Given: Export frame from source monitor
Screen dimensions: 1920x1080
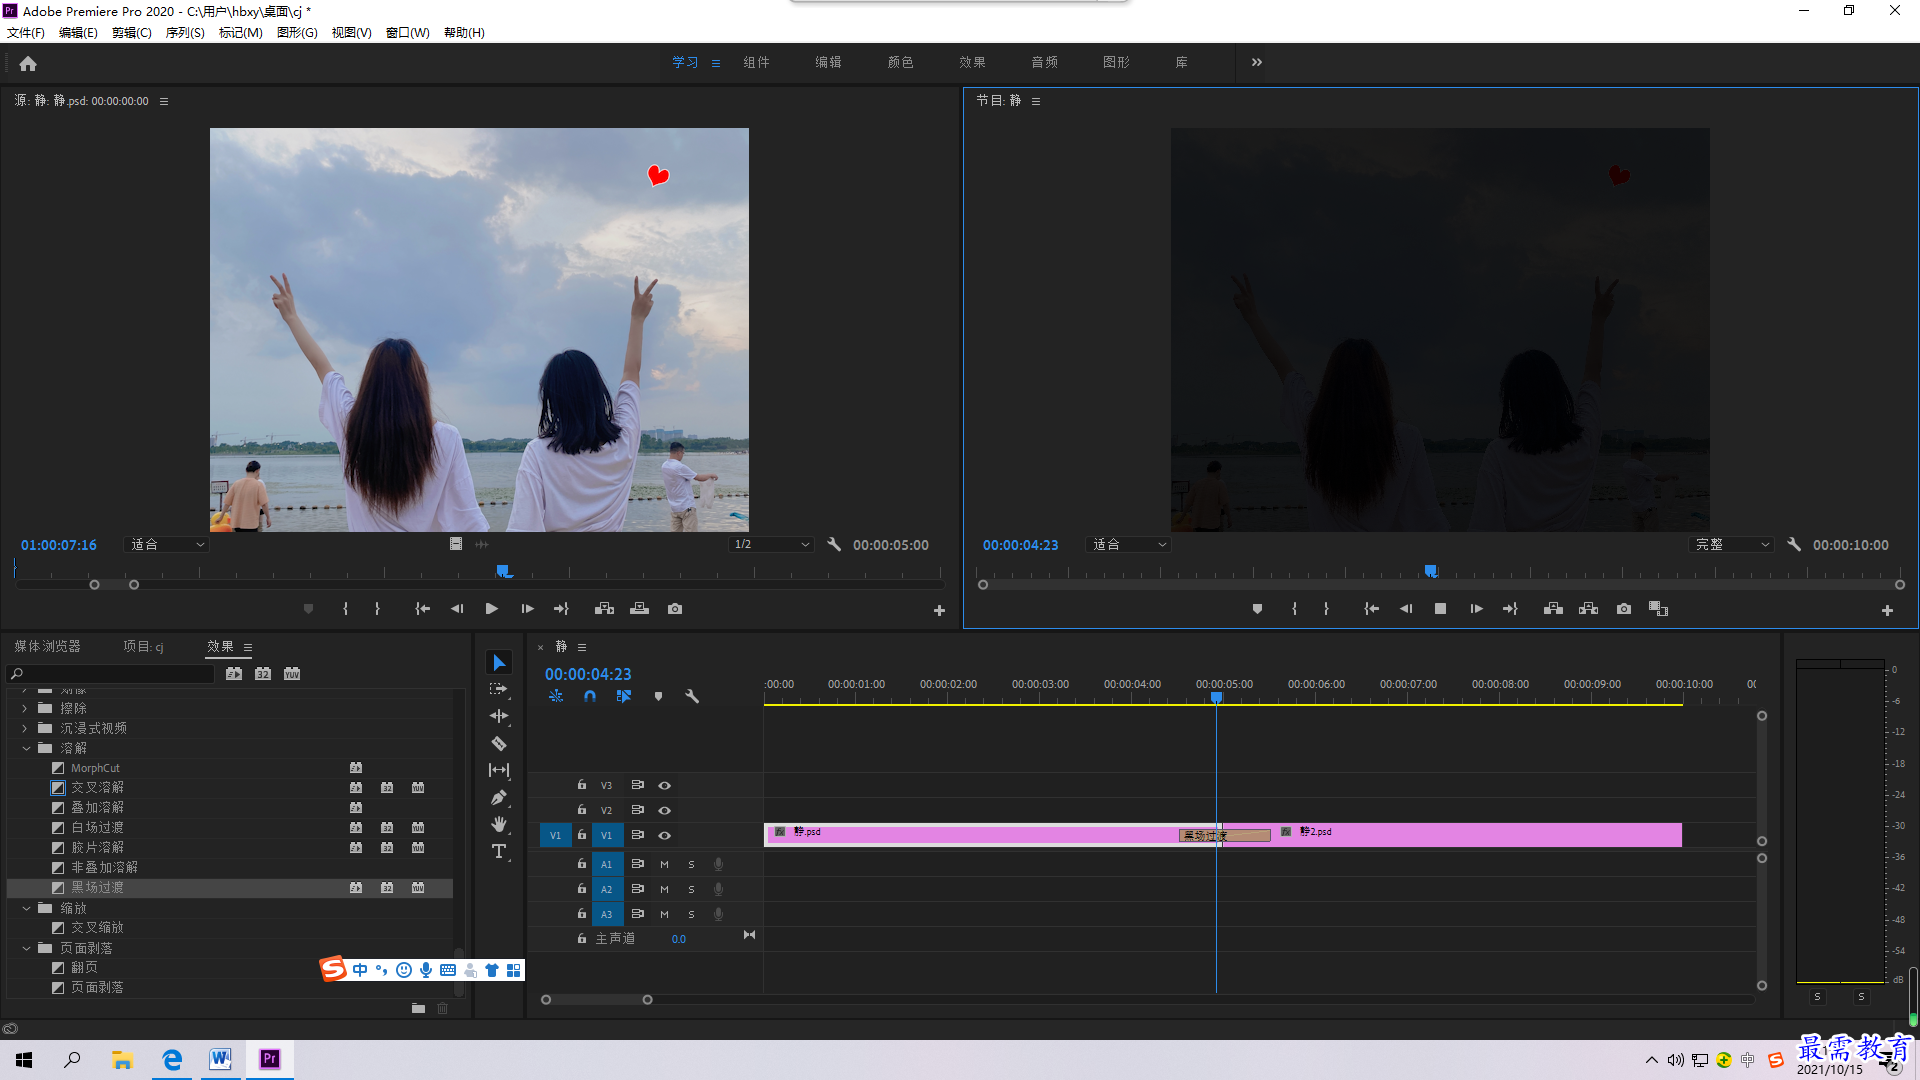Looking at the screenshot, I should tap(675, 609).
